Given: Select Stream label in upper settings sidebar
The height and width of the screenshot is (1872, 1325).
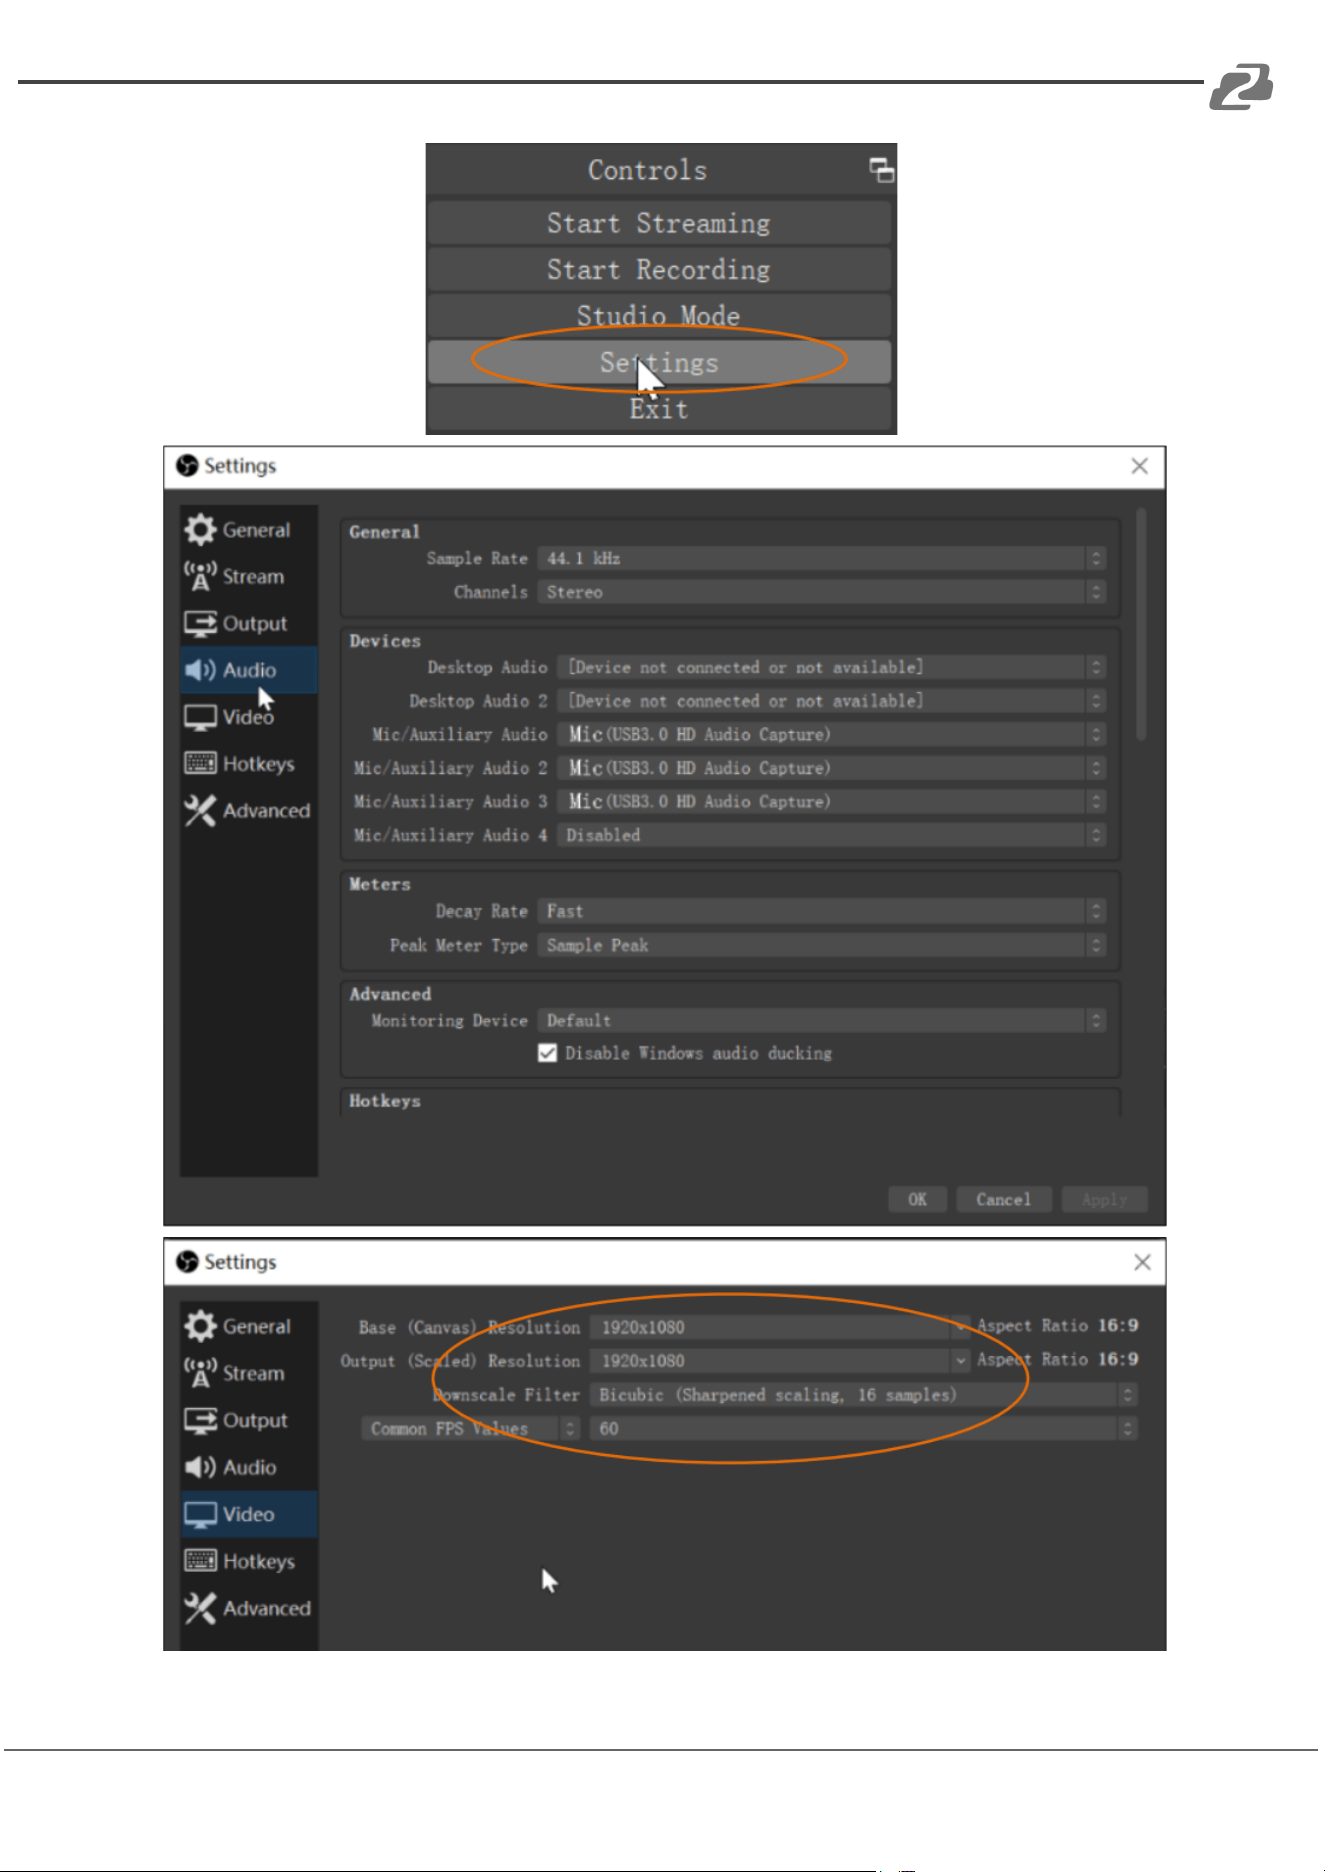Looking at the screenshot, I should (253, 576).
